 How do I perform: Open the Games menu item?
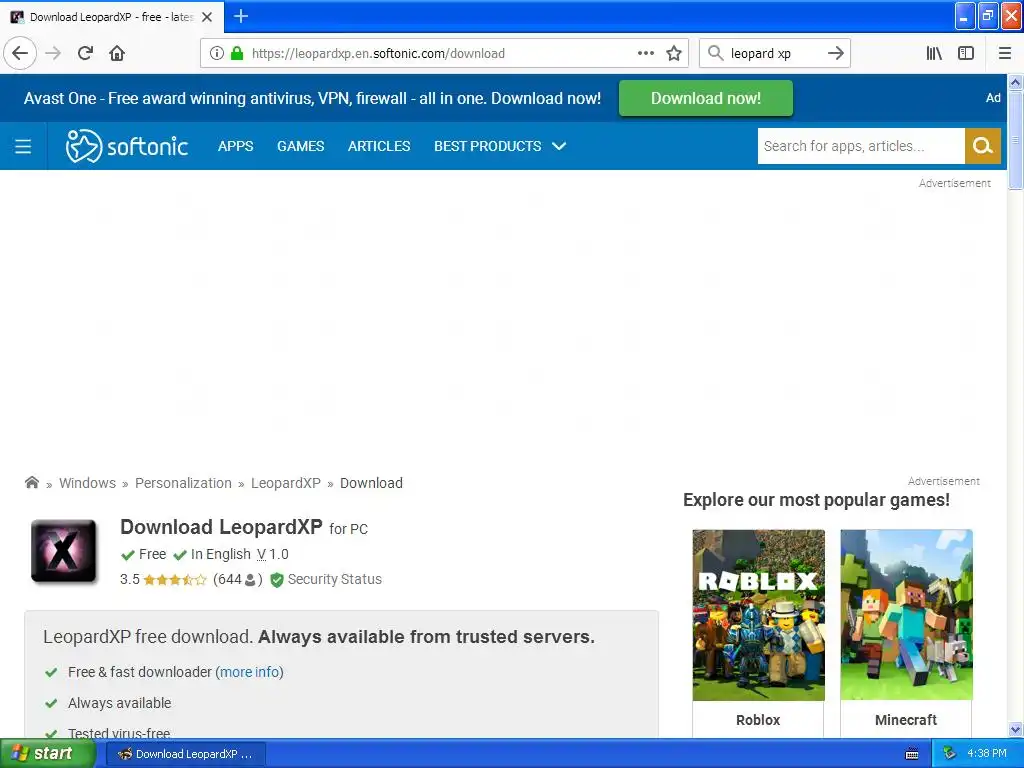coord(300,146)
